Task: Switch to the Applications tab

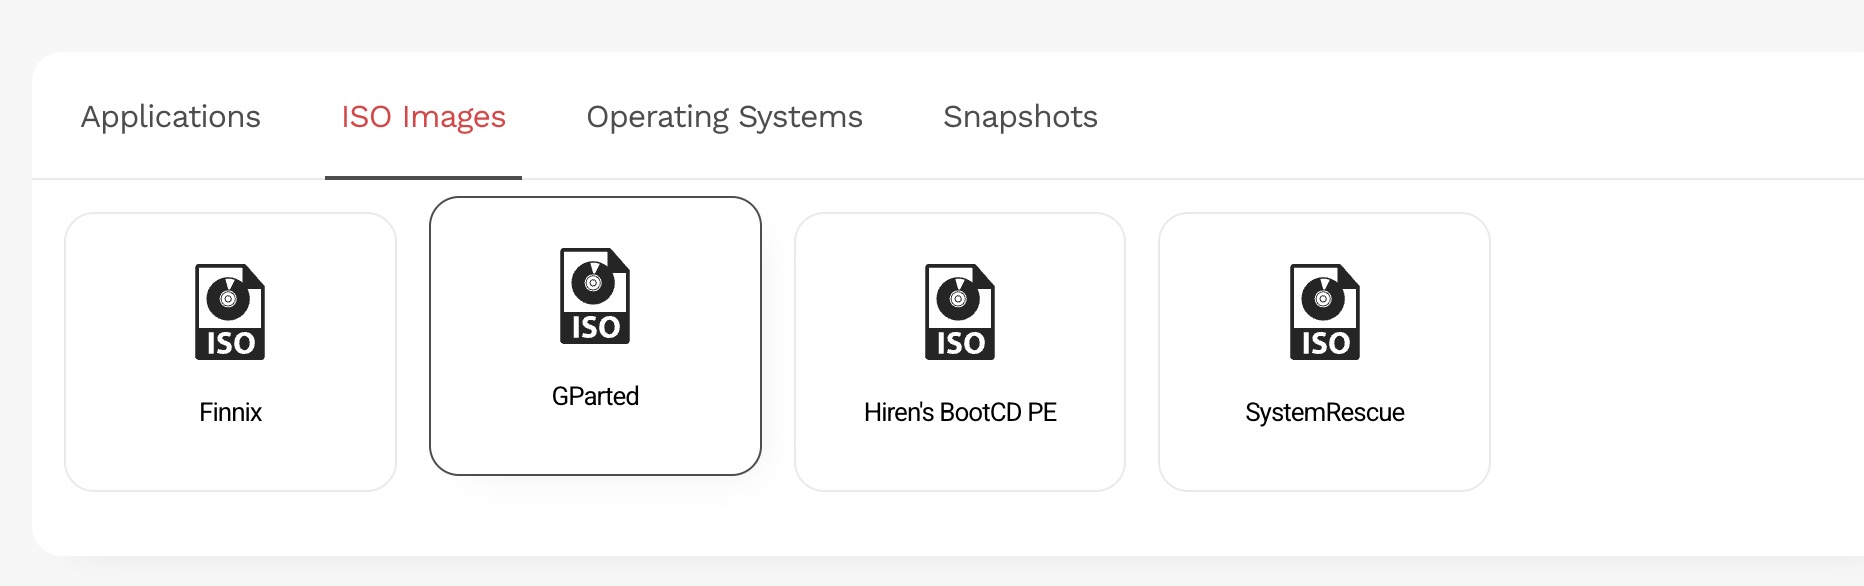Action: coord(171,117)
